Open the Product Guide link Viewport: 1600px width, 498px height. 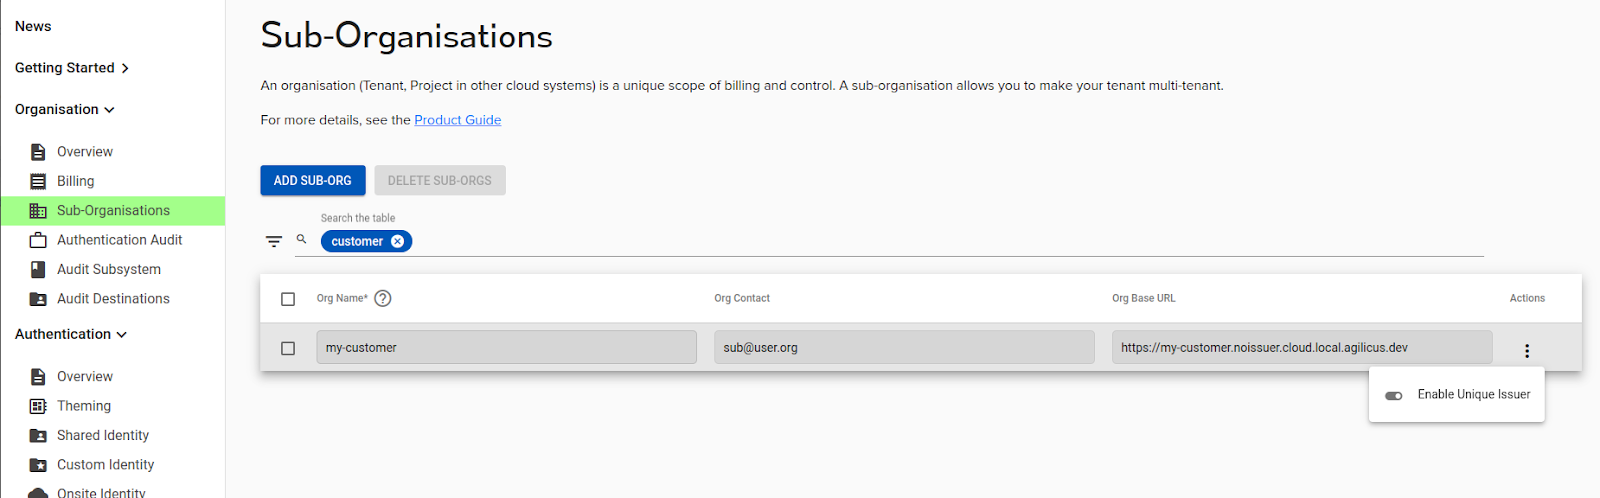click(x=457, y=120)
